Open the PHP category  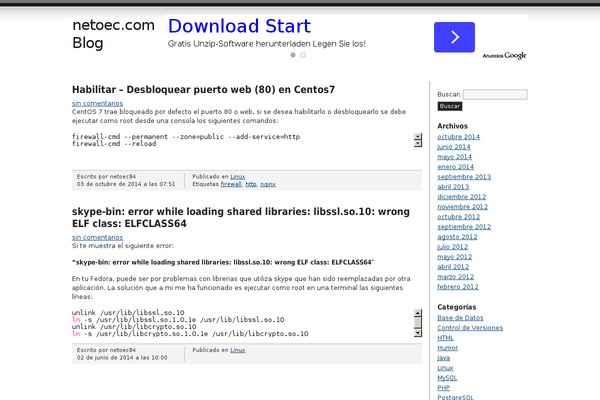pyautogui.click(x=443, y=387)
